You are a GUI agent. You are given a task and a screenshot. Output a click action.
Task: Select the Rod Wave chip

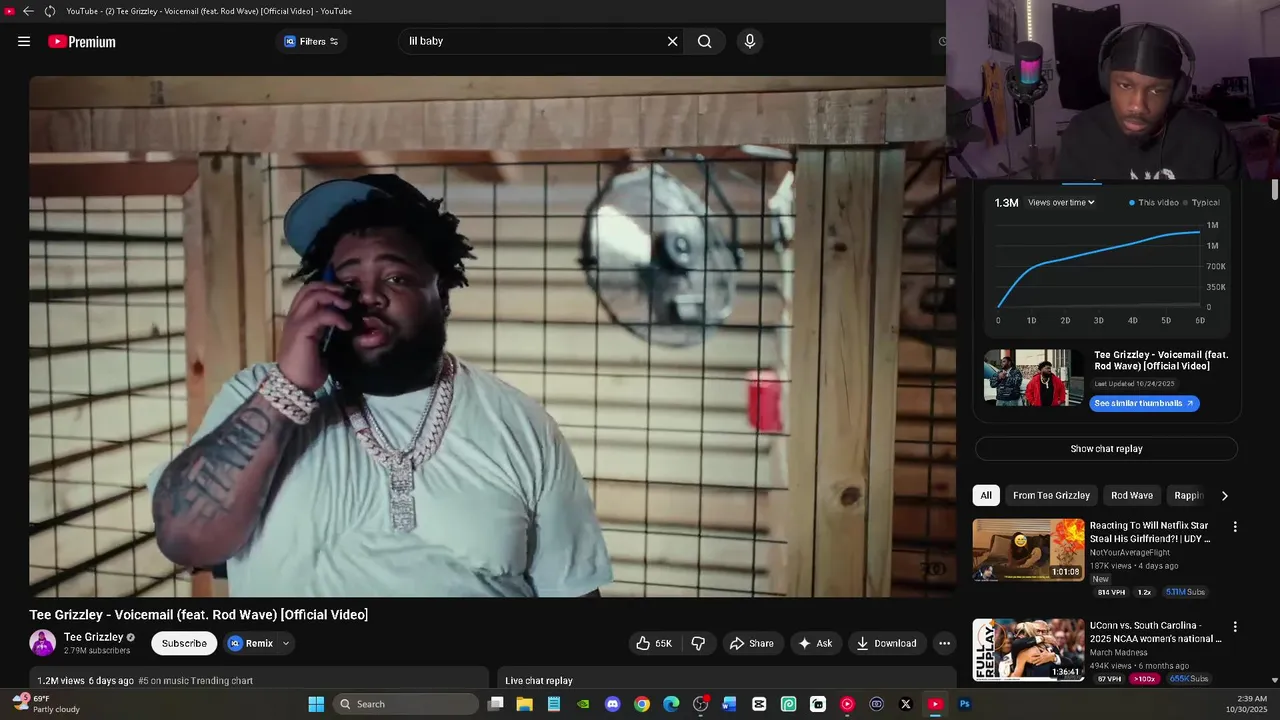pyautogui.click(x=1132, y=495)
